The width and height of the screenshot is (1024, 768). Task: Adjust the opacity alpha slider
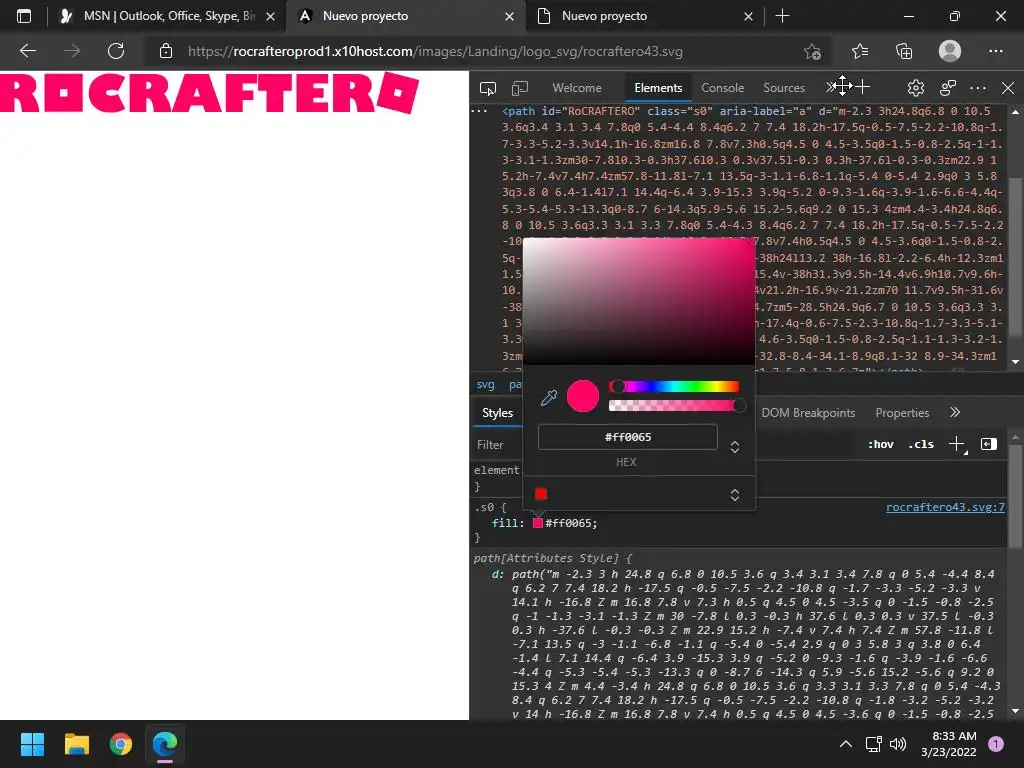pyautogui.click(x=674, y=406)
